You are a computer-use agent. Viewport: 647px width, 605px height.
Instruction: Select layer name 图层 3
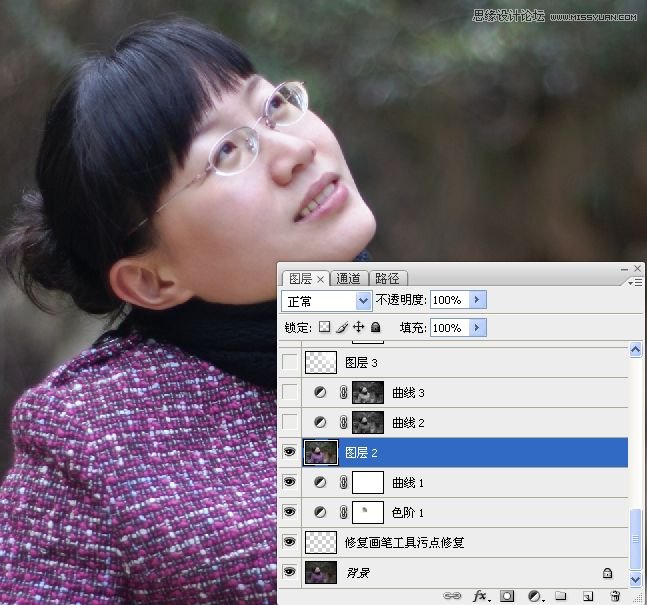coord(361,363)
